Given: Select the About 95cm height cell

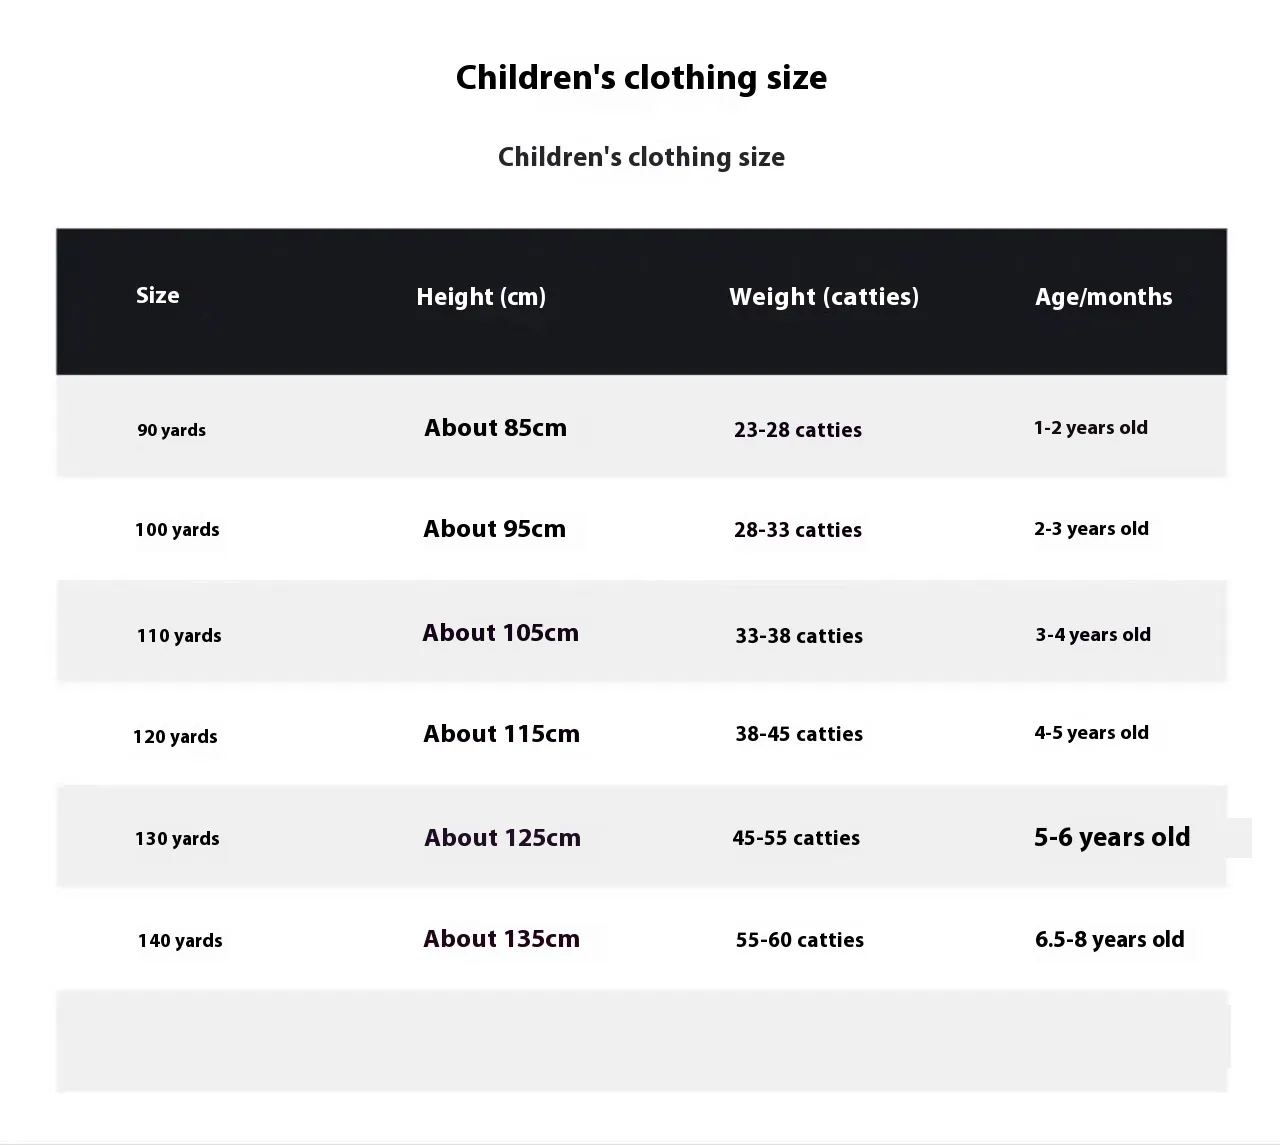Looking at the screenshot, I should [x=494, y=529].
